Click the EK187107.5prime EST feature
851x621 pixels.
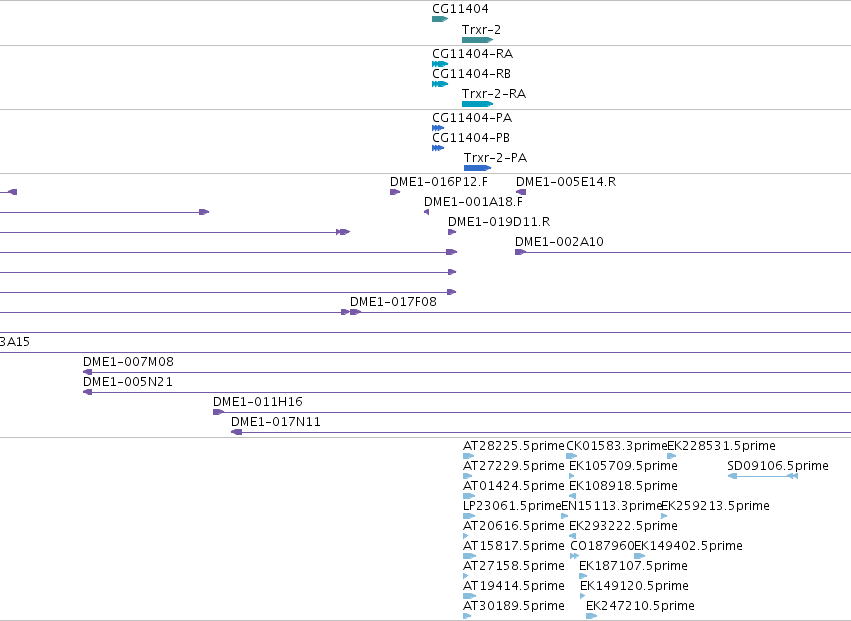[x=583, y=576]
